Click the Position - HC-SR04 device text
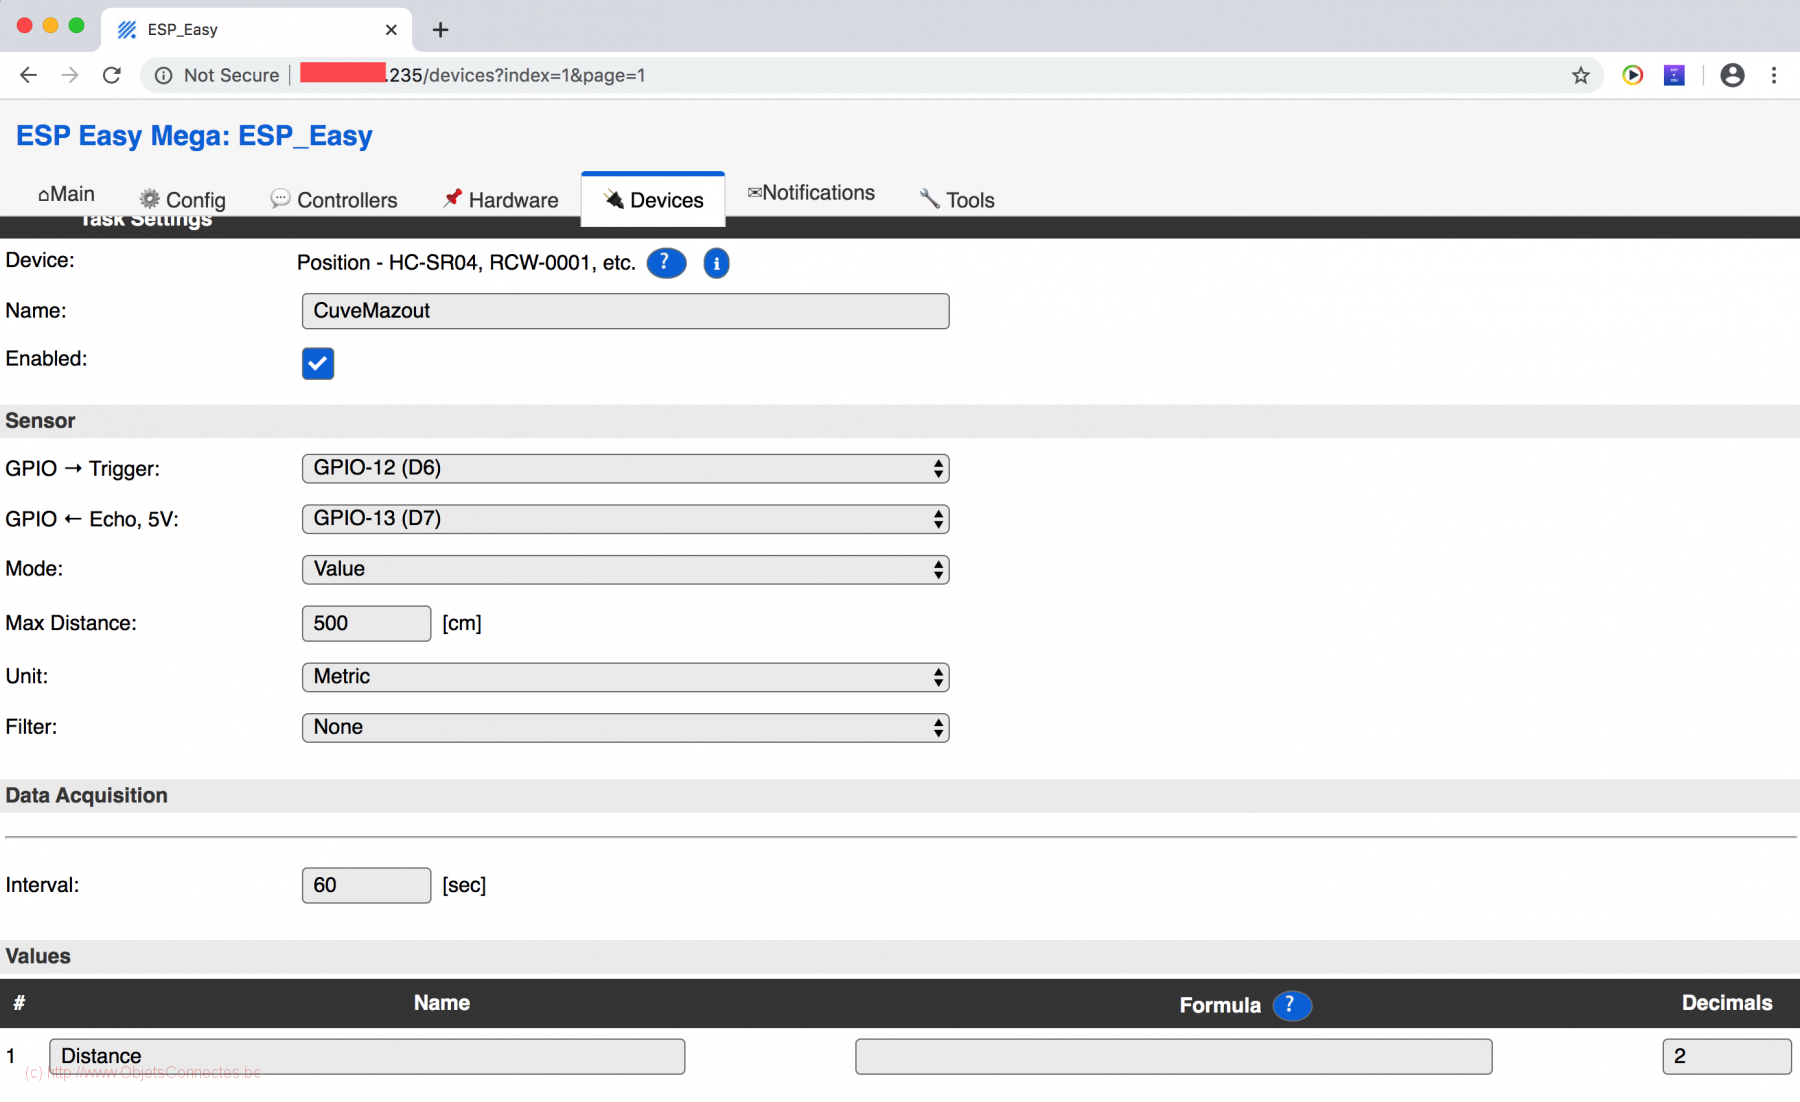 point(466,263)
